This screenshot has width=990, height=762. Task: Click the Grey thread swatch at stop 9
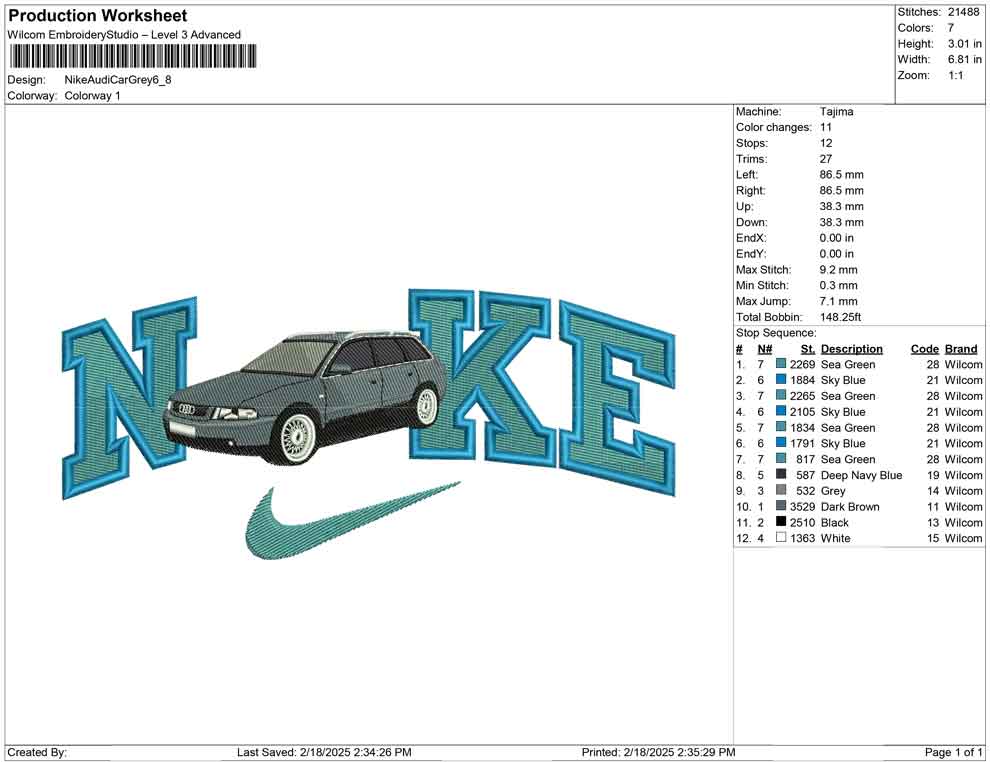[x=780, y=491]
